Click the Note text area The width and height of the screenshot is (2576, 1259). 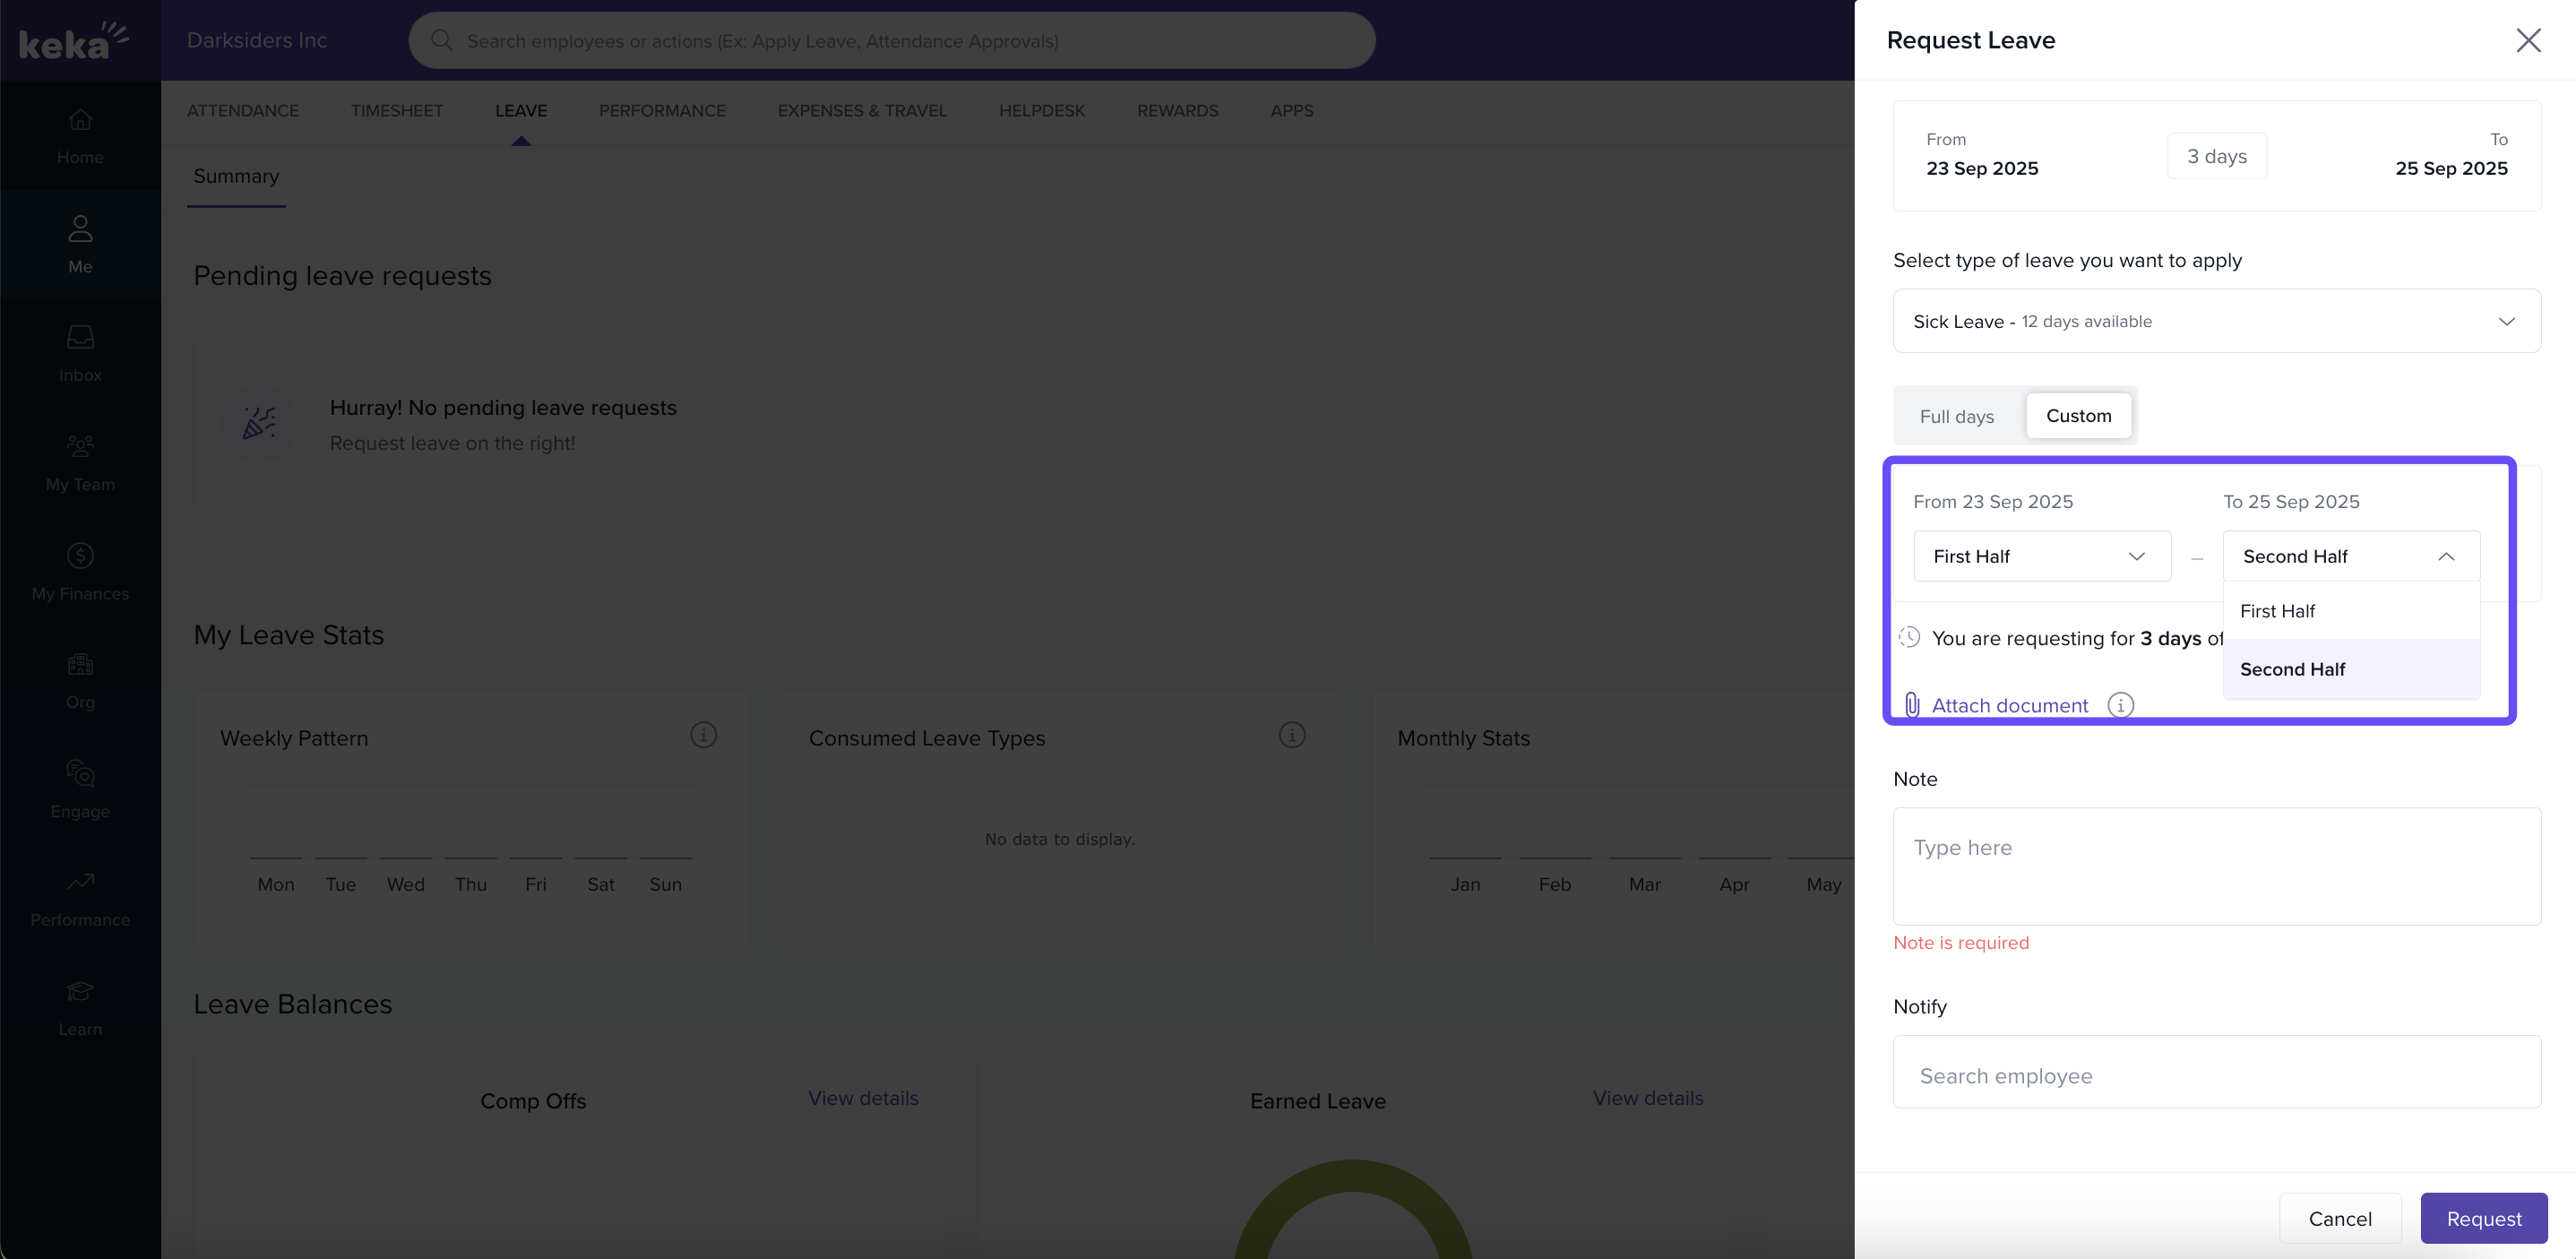click(2216, 866)
